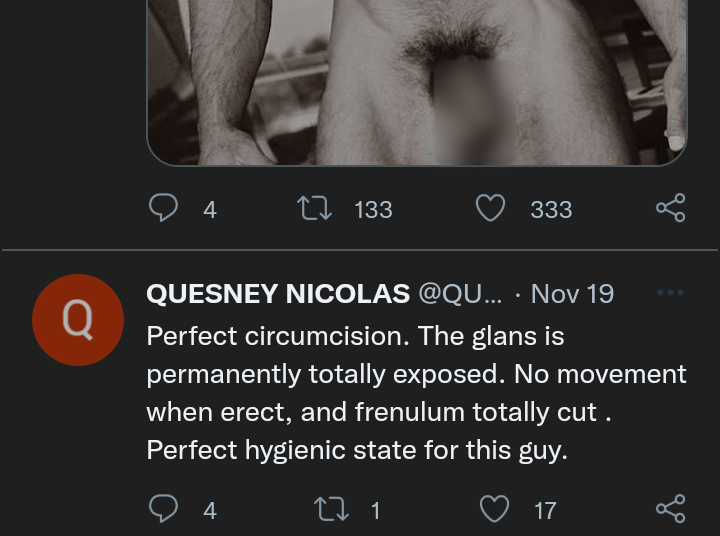720x536 pixels.
Task: Click the 17 likes count
Action: 545,511
